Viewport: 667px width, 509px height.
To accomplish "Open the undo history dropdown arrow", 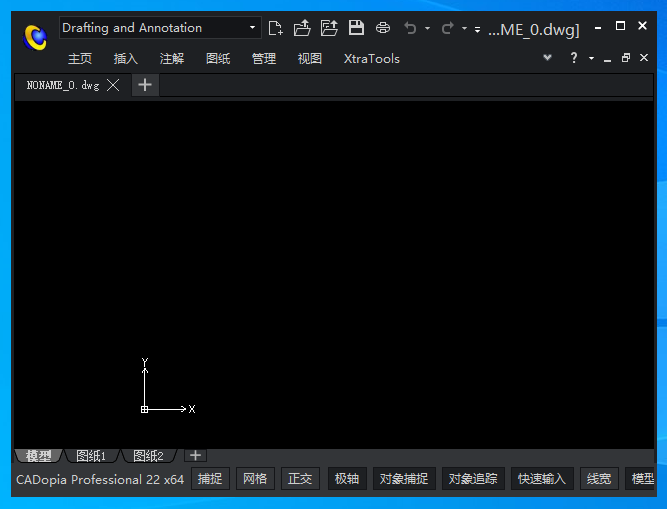I will point(427,28).
